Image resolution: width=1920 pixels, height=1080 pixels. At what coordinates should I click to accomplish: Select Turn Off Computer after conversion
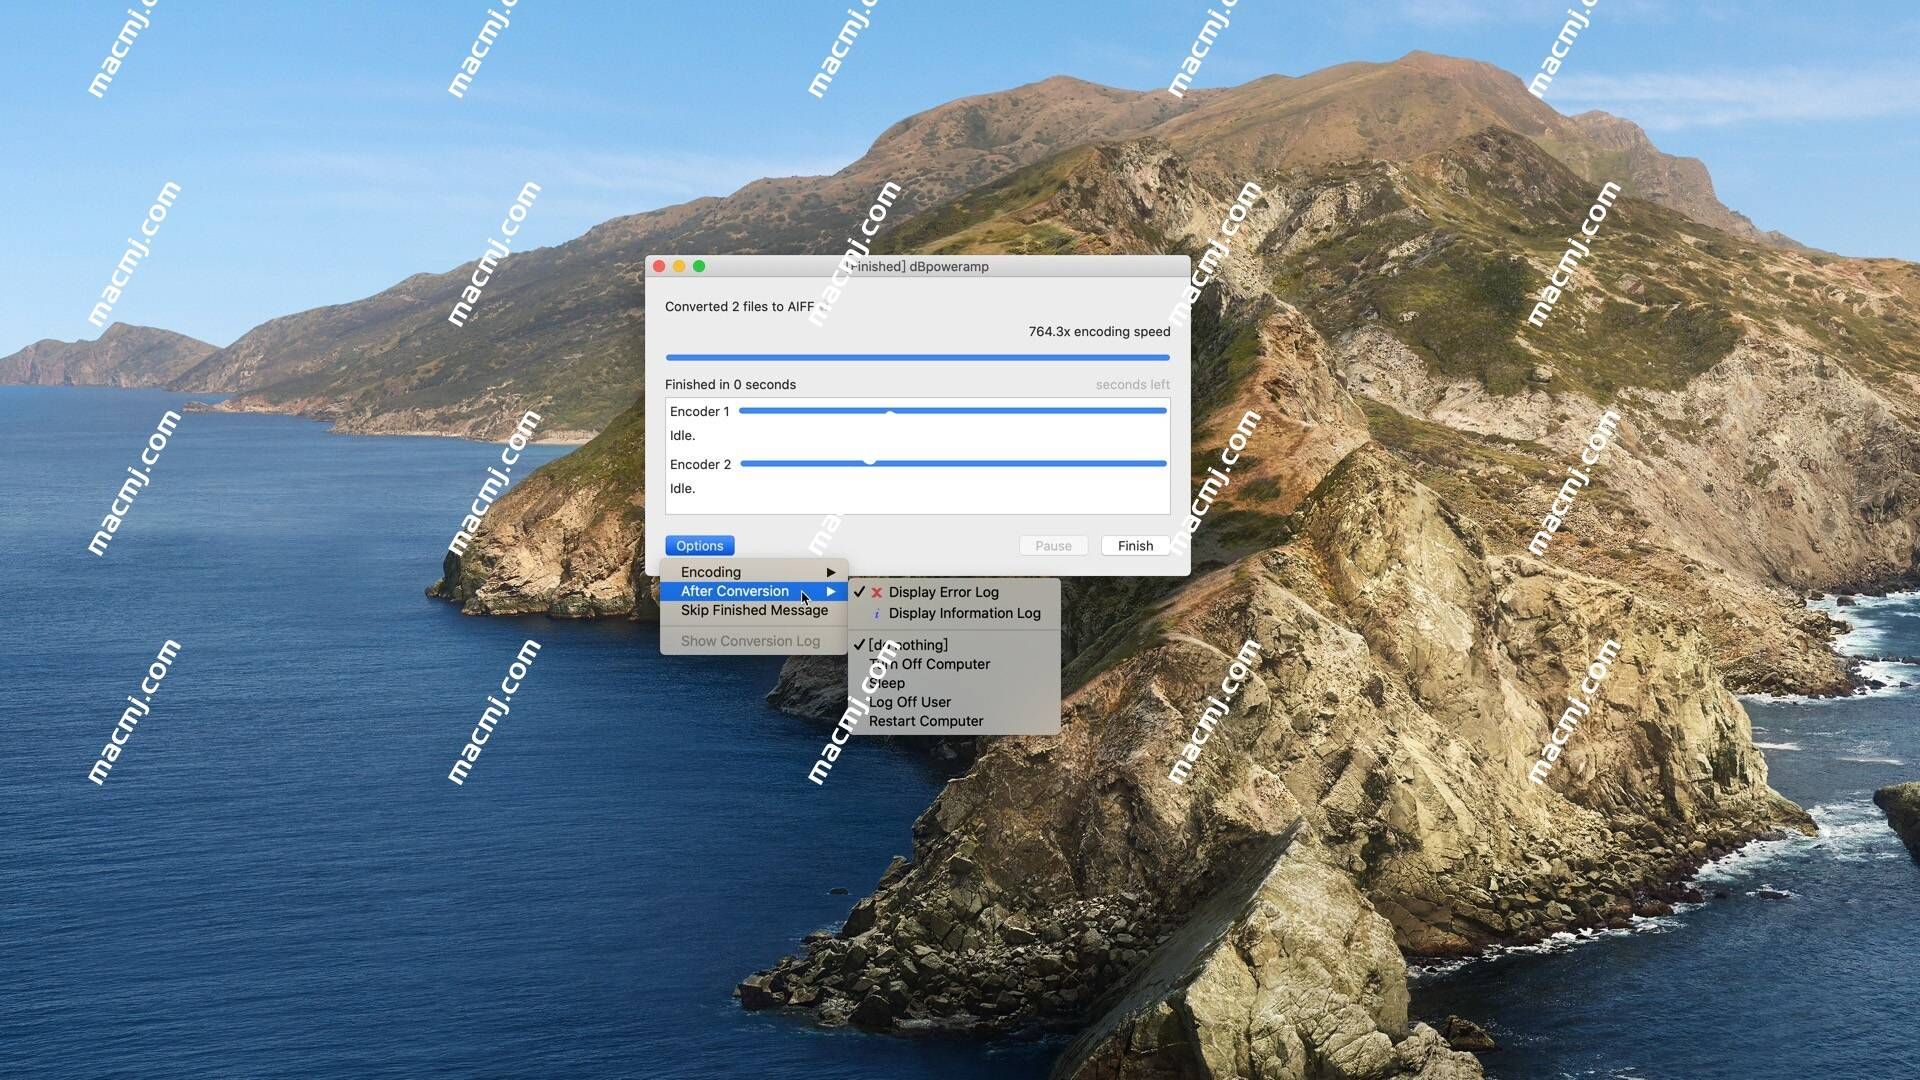tap(930, 663)
